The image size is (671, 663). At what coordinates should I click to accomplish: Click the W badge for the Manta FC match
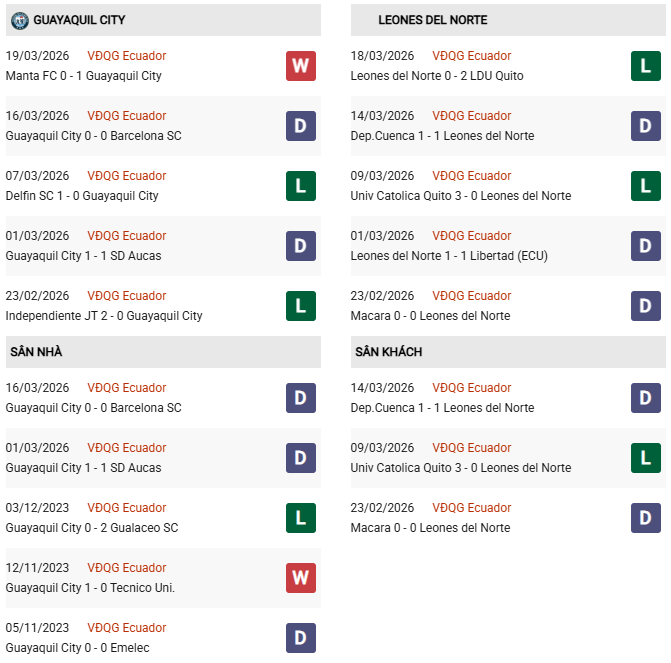(301, 66)
